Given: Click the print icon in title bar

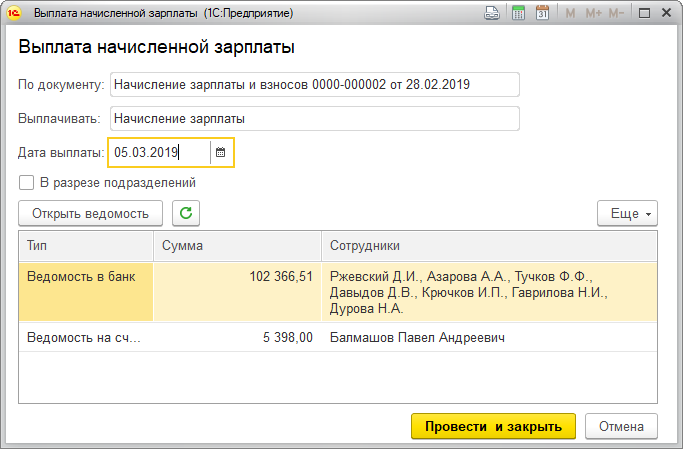Looking at the screenshot, I should tap(491, 14).
